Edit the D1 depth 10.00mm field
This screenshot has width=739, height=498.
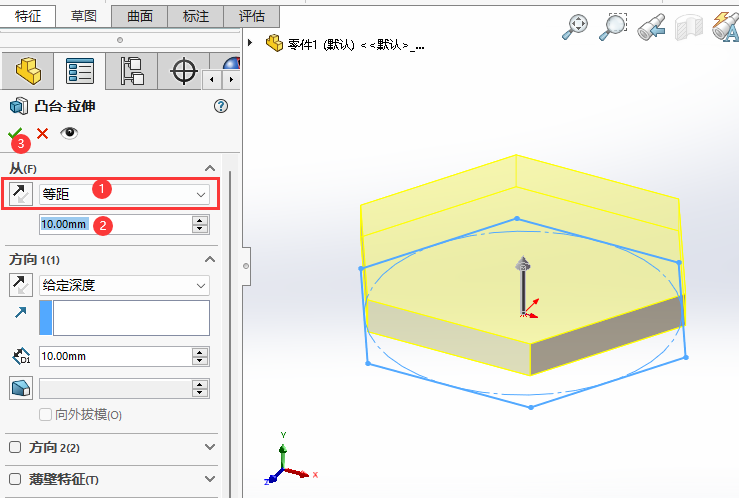pyautogui.click(x=115, y=356)
